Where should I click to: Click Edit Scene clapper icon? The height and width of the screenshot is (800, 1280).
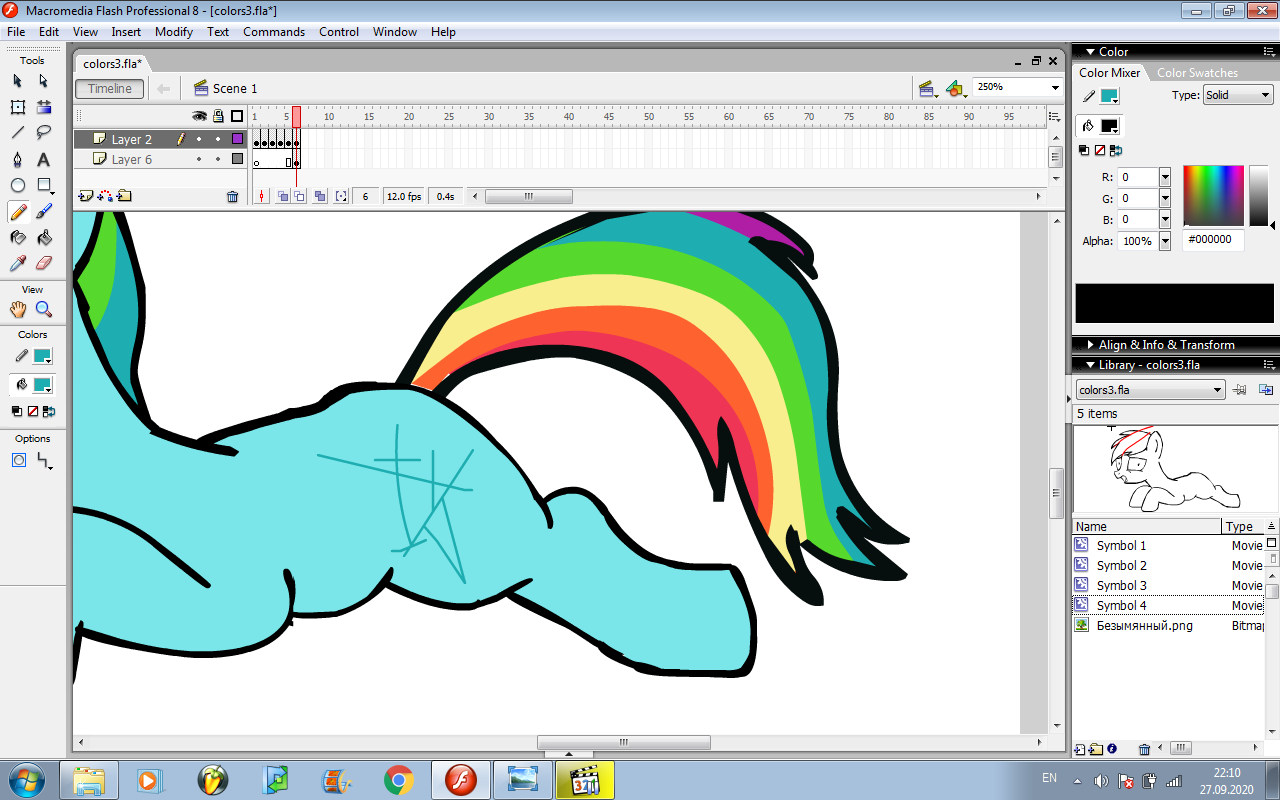click(x=927, y=88)
